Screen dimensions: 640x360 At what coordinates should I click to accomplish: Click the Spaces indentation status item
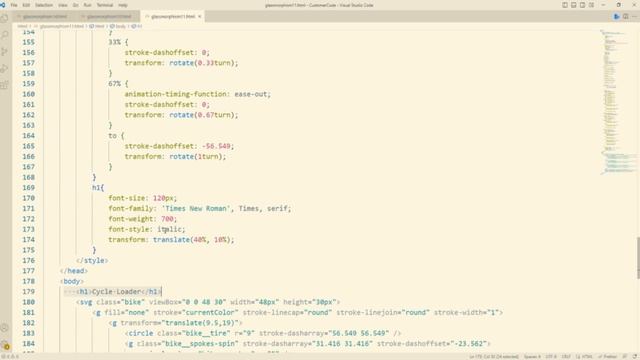click(532, 357)
